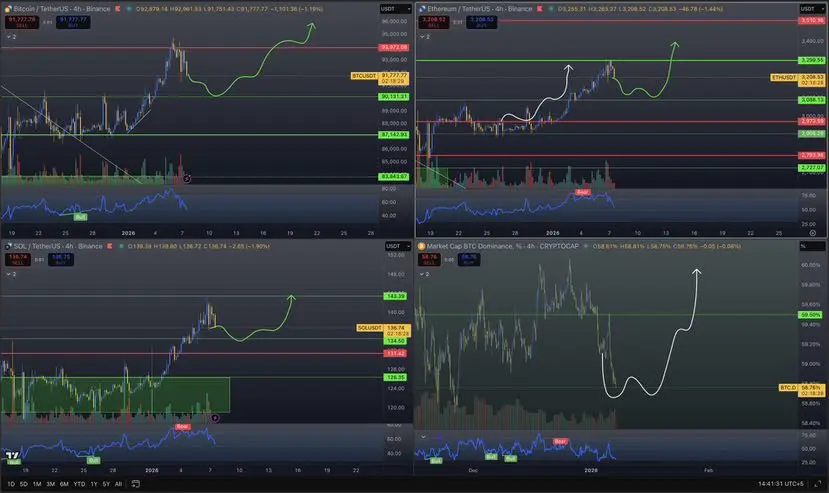Click the ETHUSDT price label on Ethereum axis

click(x=784, y=78)
